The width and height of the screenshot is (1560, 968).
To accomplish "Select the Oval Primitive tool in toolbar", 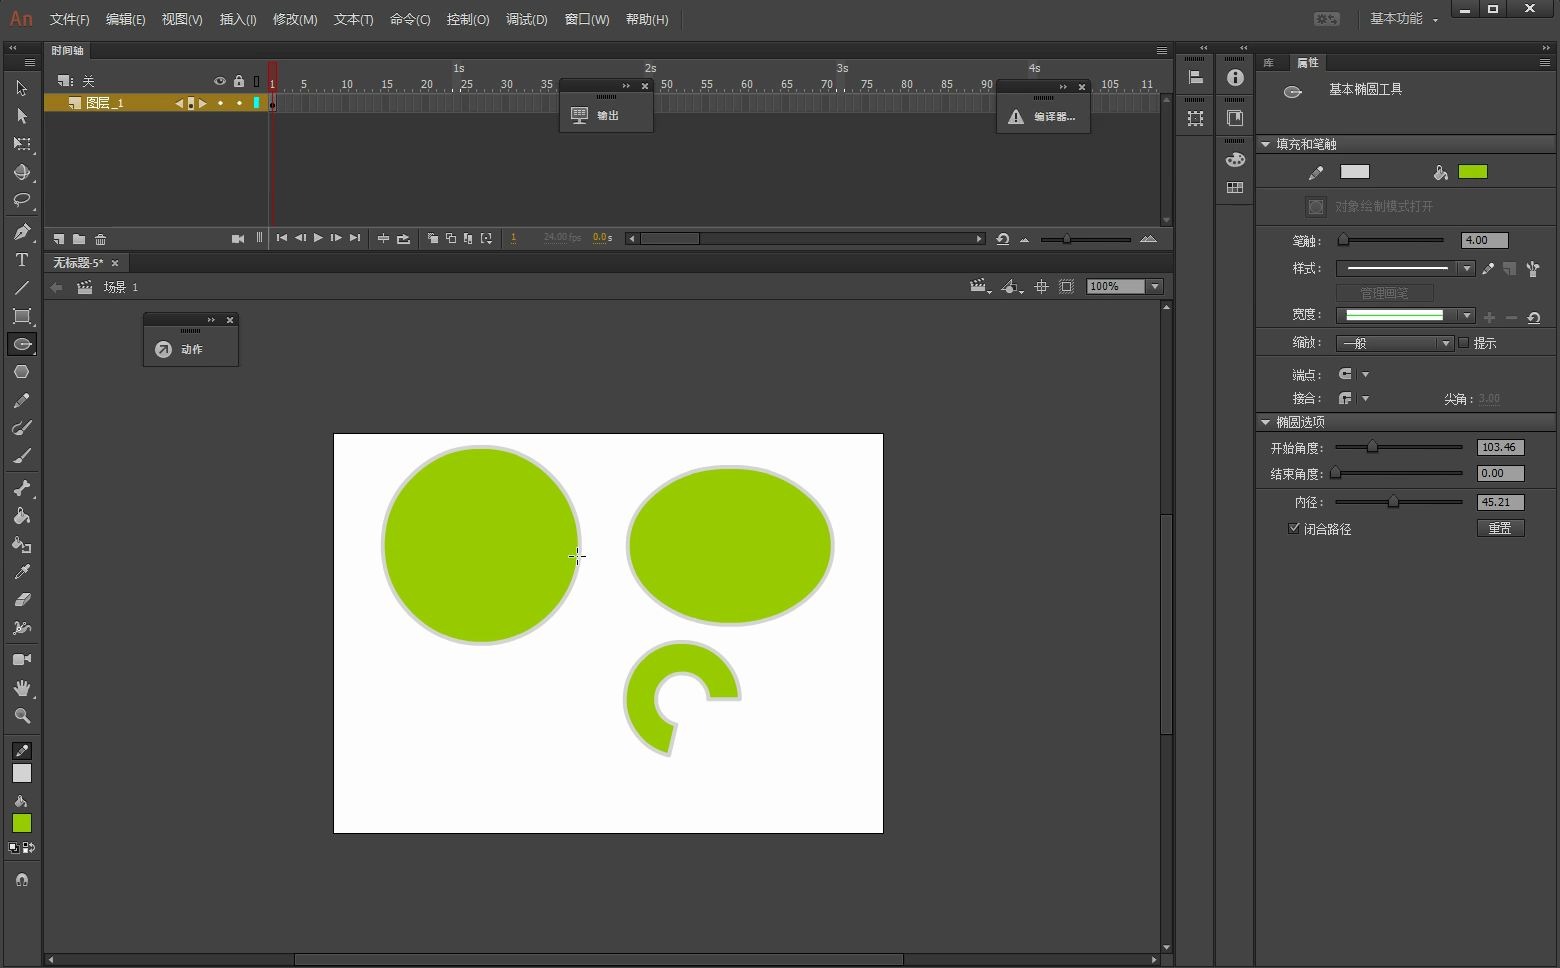I will click(x=21, y=344).
